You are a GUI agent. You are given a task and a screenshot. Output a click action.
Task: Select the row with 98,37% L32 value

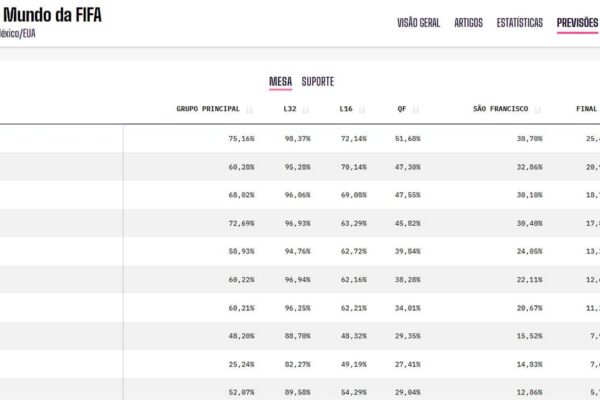click(x=300, y=139)
